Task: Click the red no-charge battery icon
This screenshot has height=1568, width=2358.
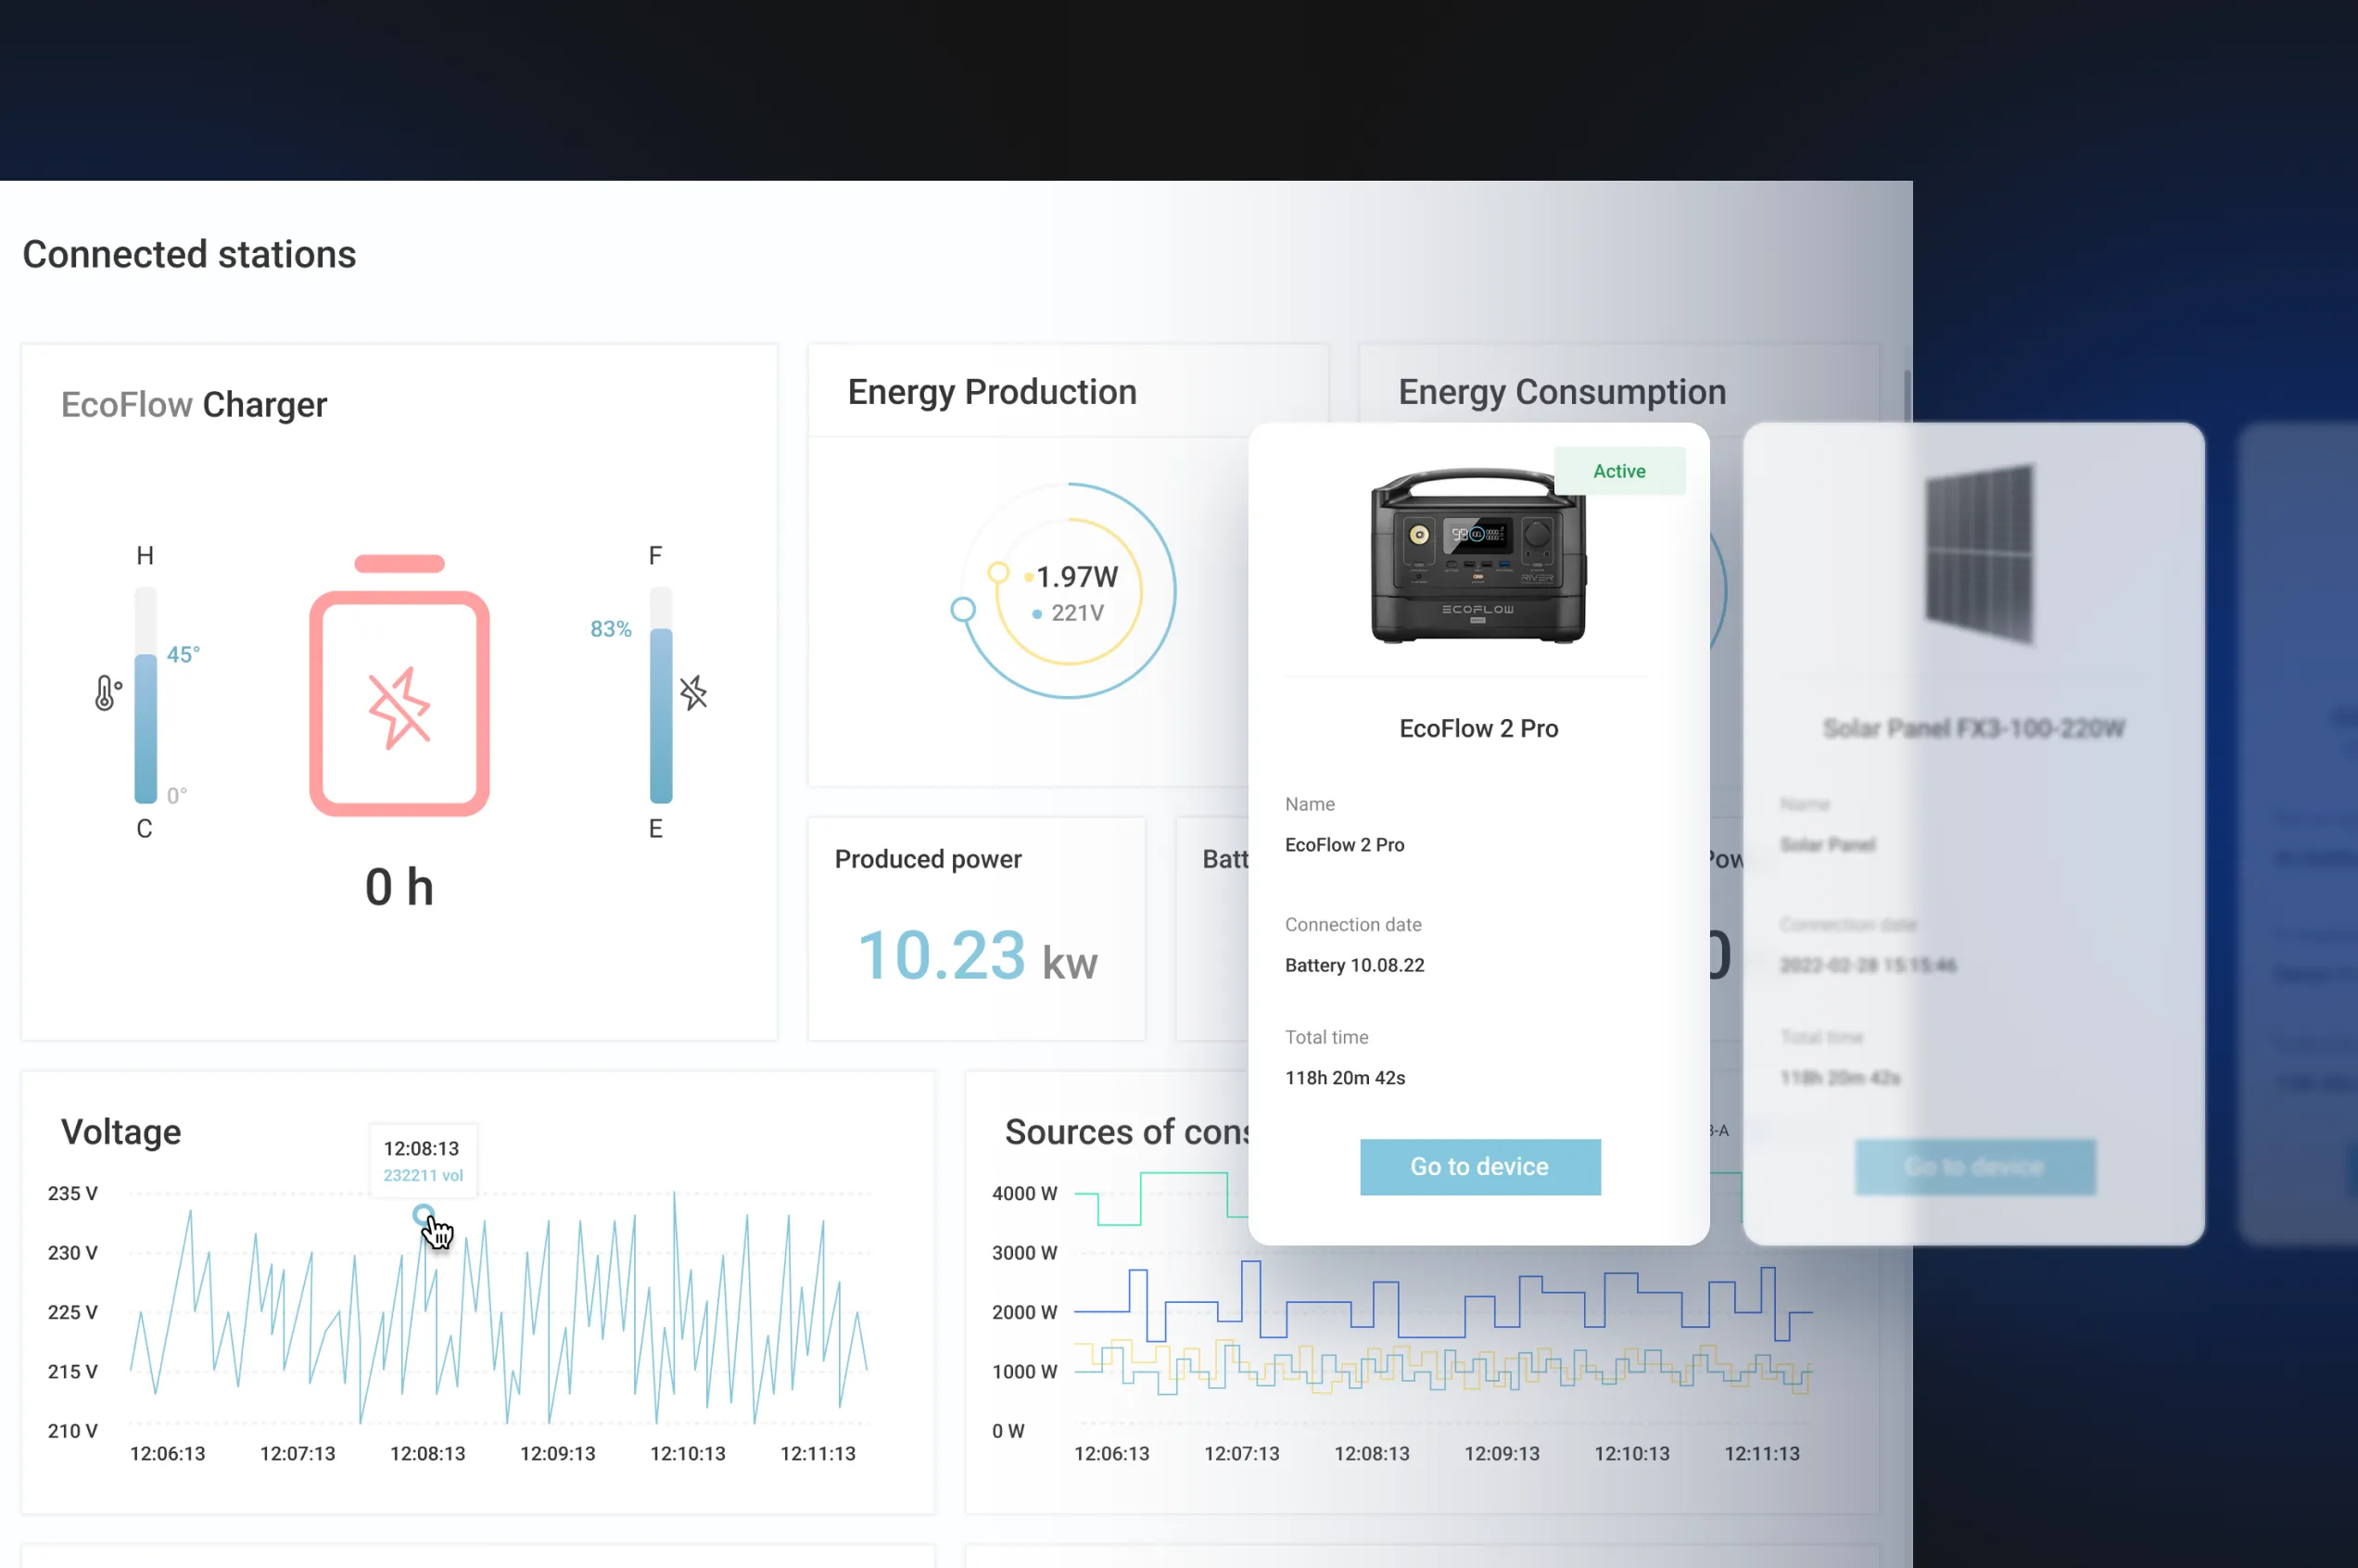Action: (x=399, y=703)
